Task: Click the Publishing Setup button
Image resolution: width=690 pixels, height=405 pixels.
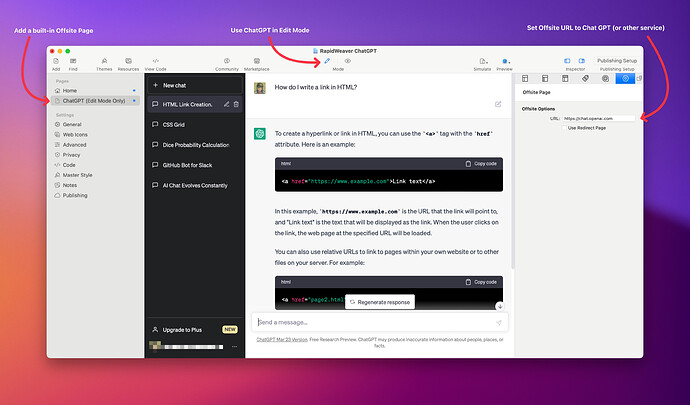Action: [617, 61]
